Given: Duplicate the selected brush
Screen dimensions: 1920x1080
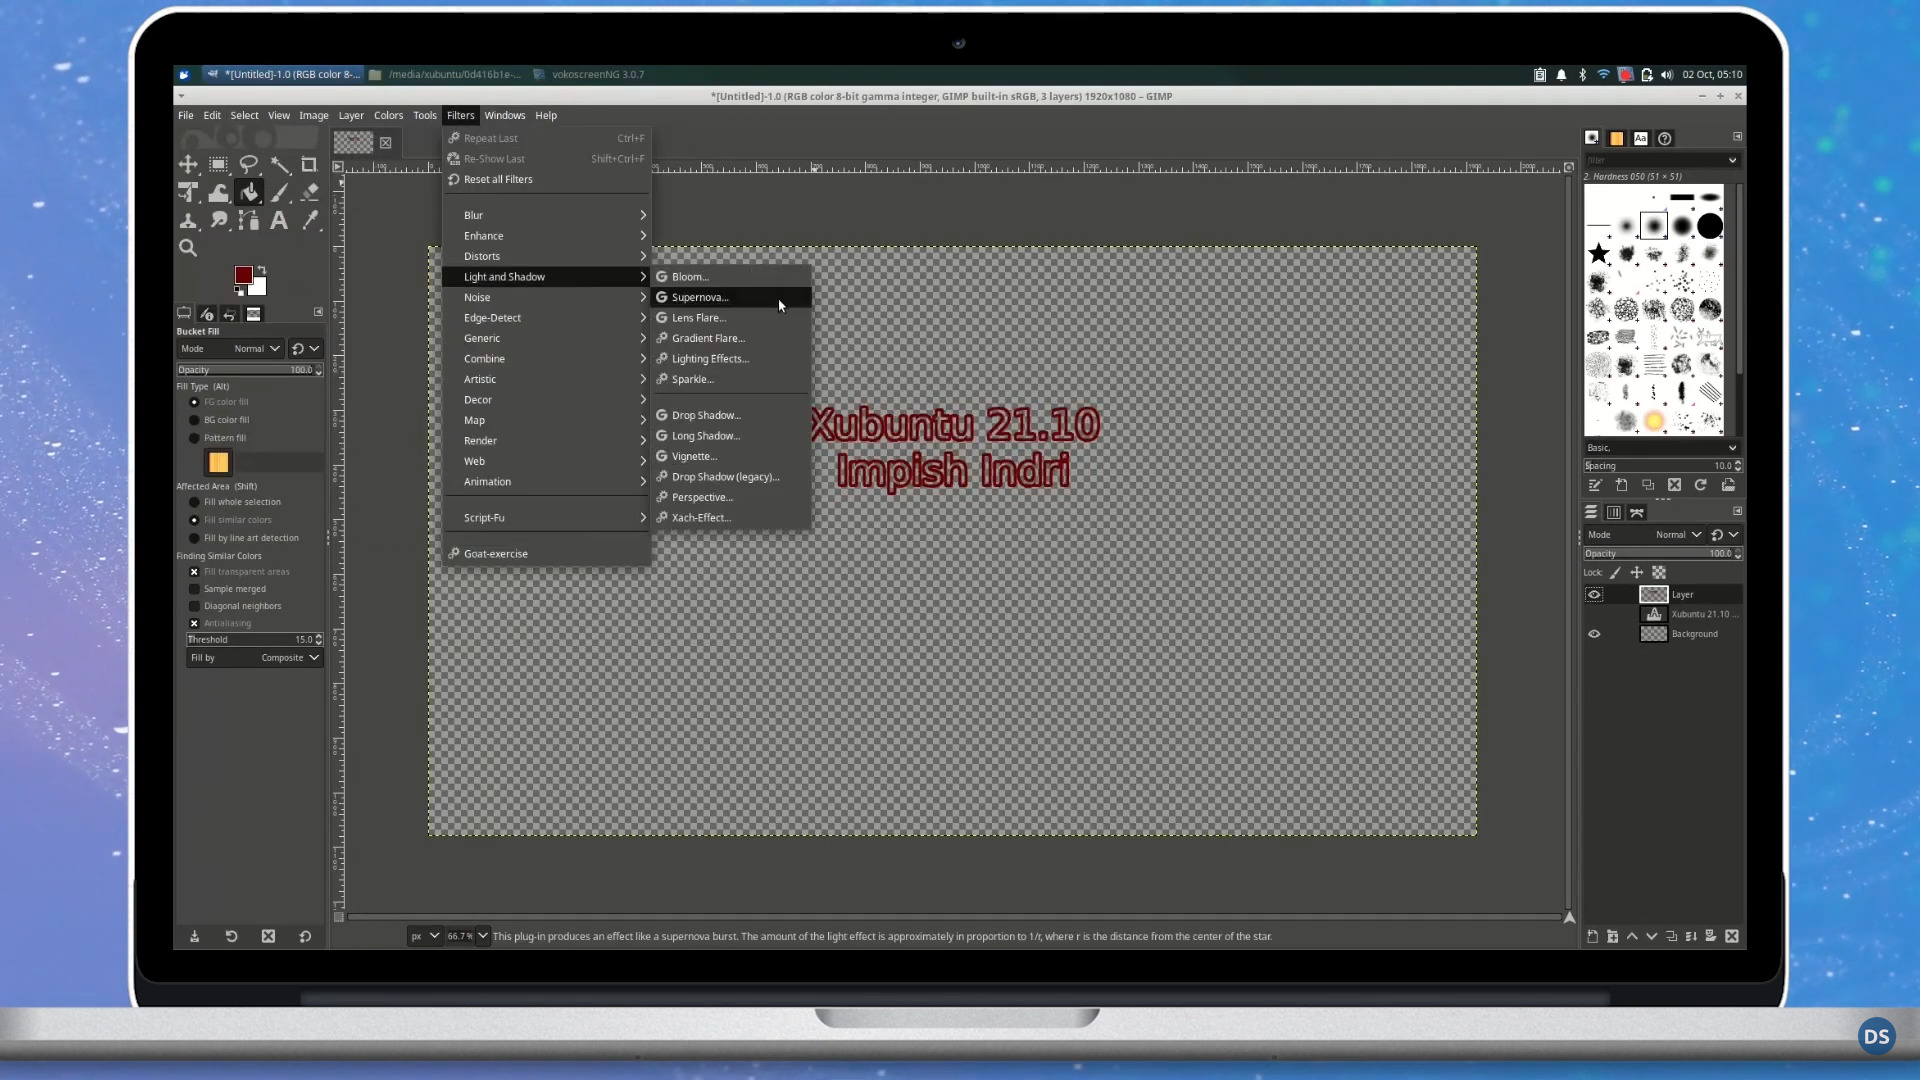Looking at the screenshot, I should pyautogui.click(x=1648, y=486).
